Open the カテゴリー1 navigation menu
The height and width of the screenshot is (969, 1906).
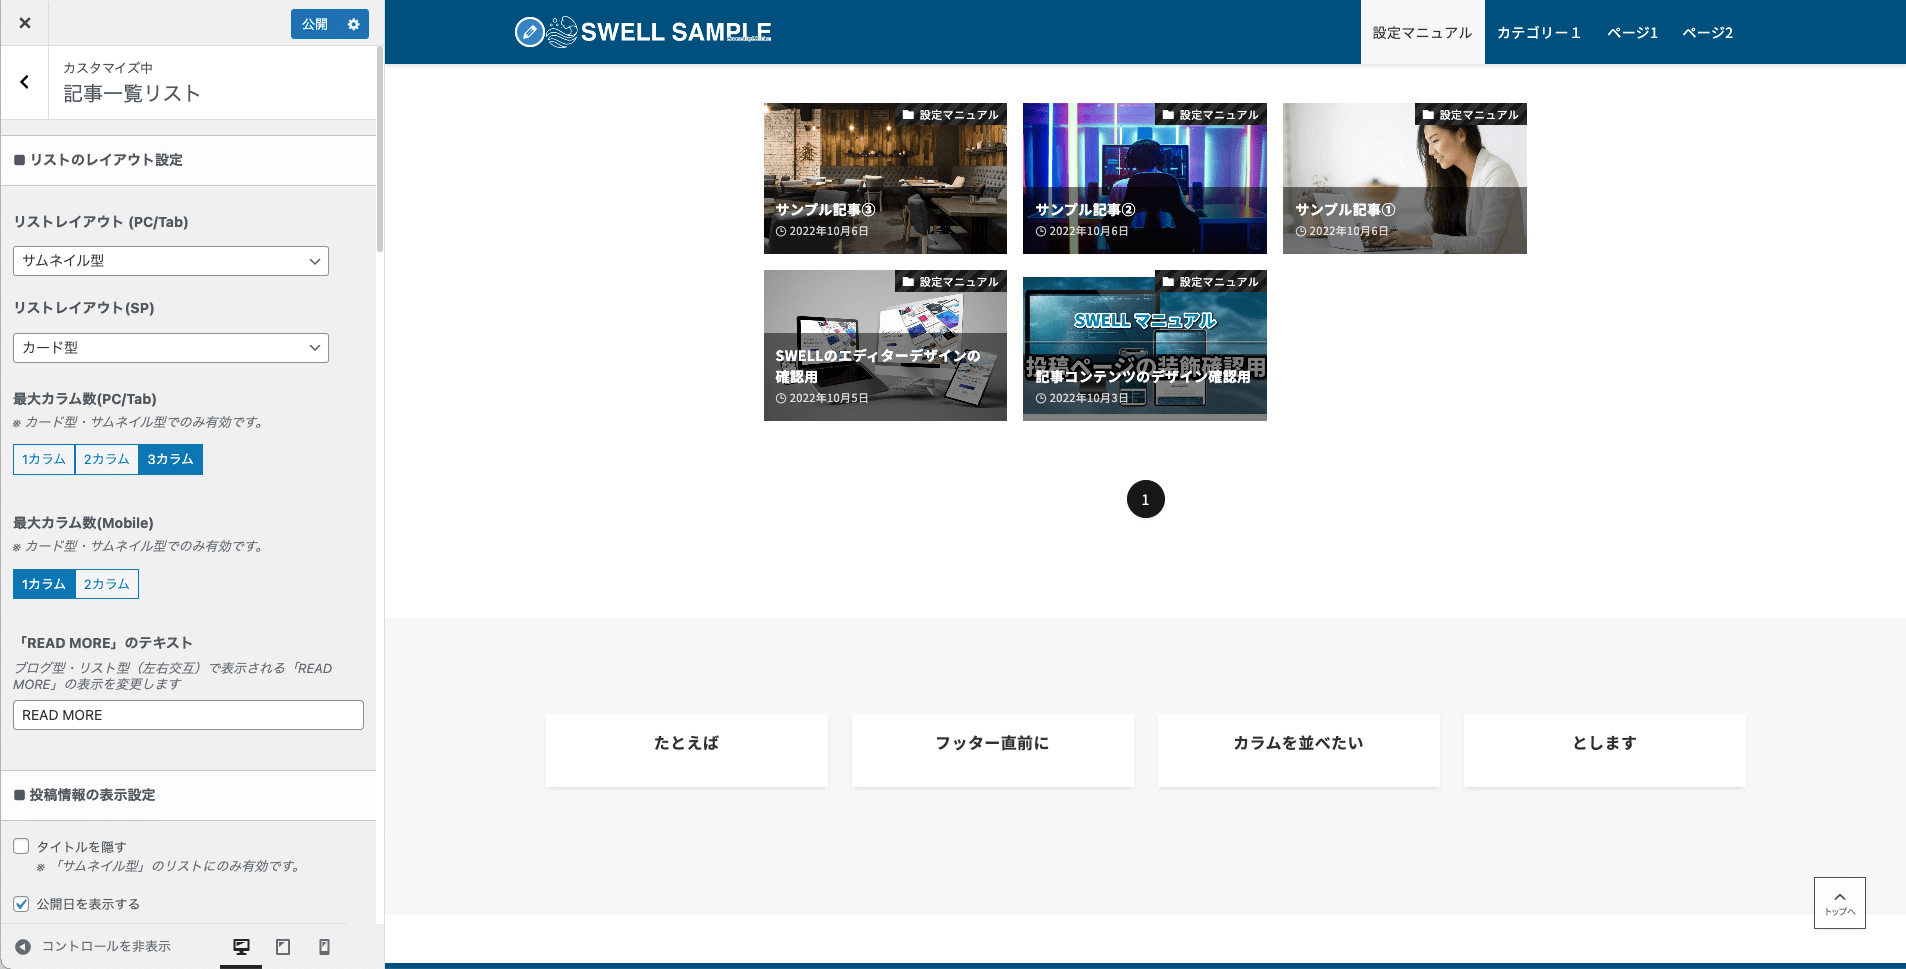click(x=1538, y=31)
